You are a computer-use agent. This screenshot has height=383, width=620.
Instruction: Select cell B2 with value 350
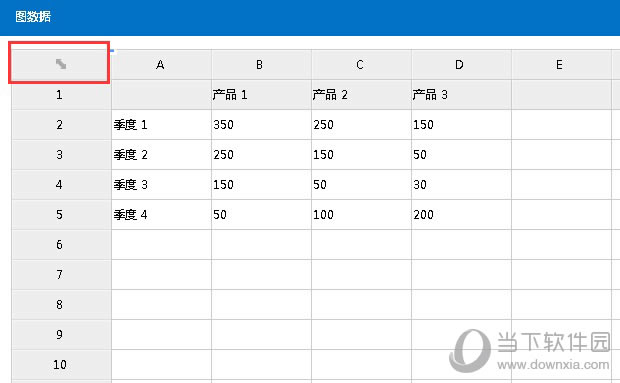tap(261, 125)
